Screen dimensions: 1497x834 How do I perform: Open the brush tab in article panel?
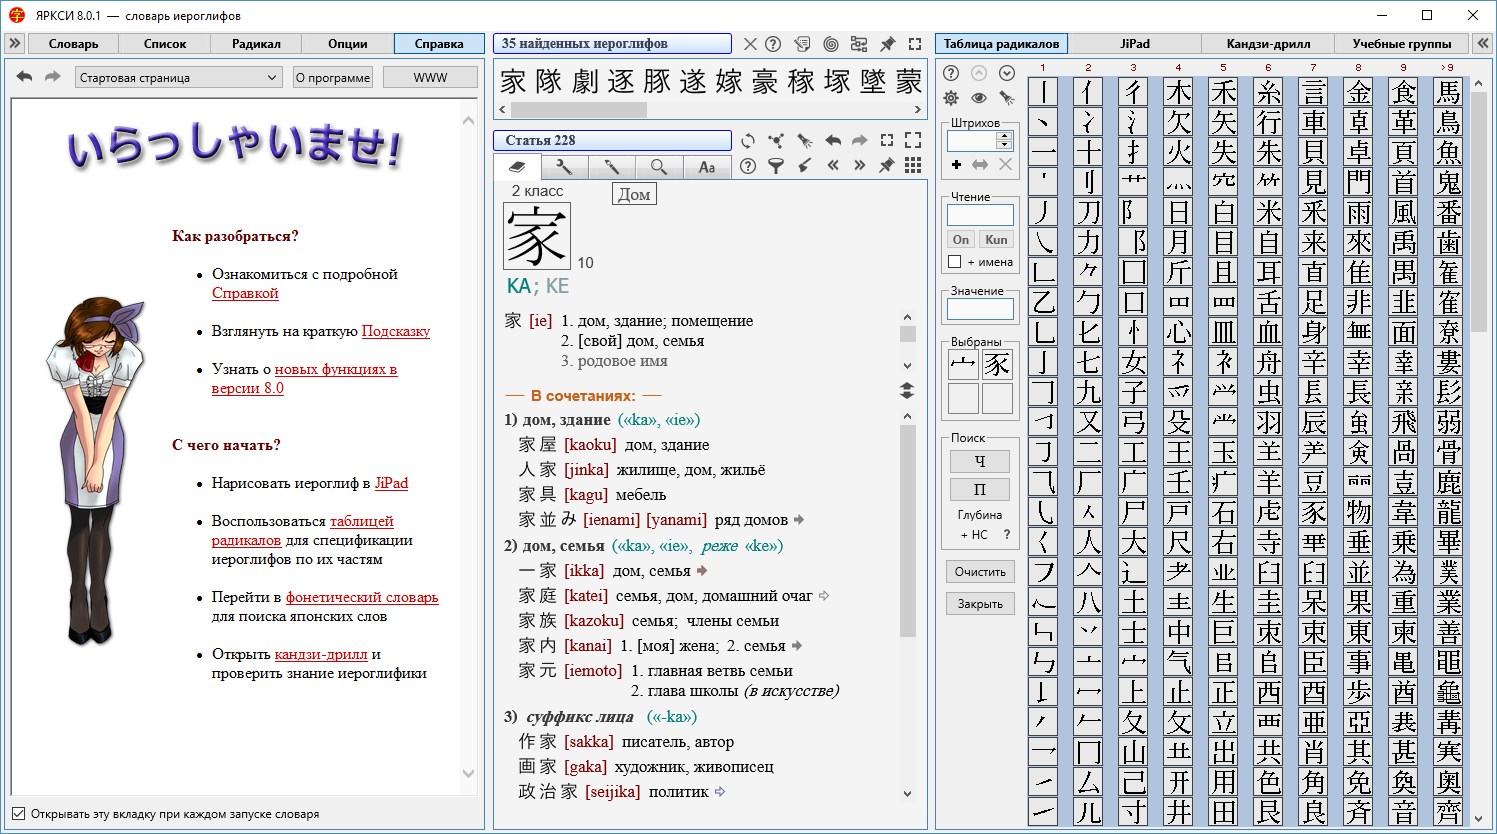[611, 167]
